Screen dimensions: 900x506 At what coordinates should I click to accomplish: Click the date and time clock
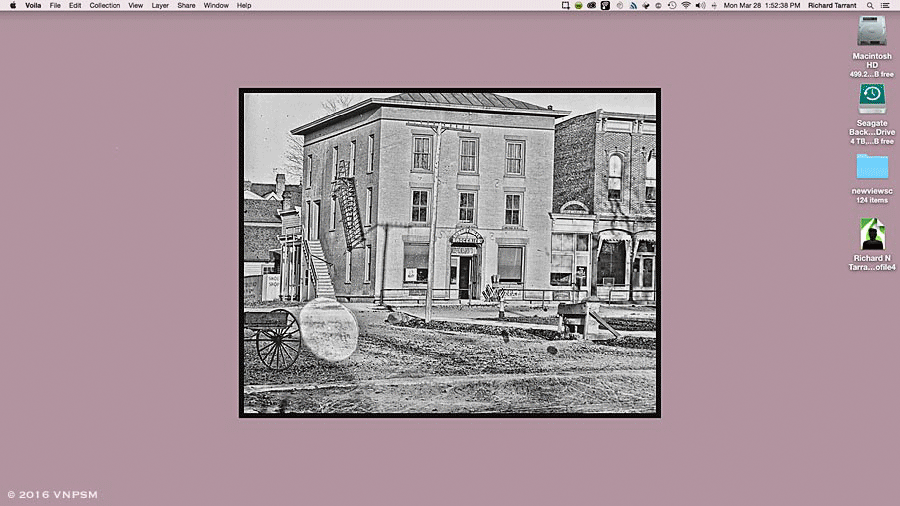tap(762, 5)
